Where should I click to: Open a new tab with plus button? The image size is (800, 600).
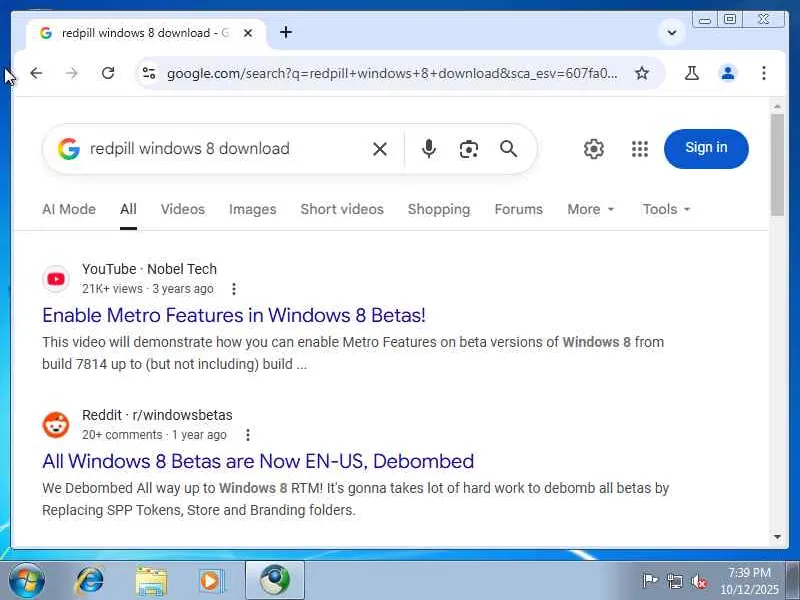coord(286,33)
